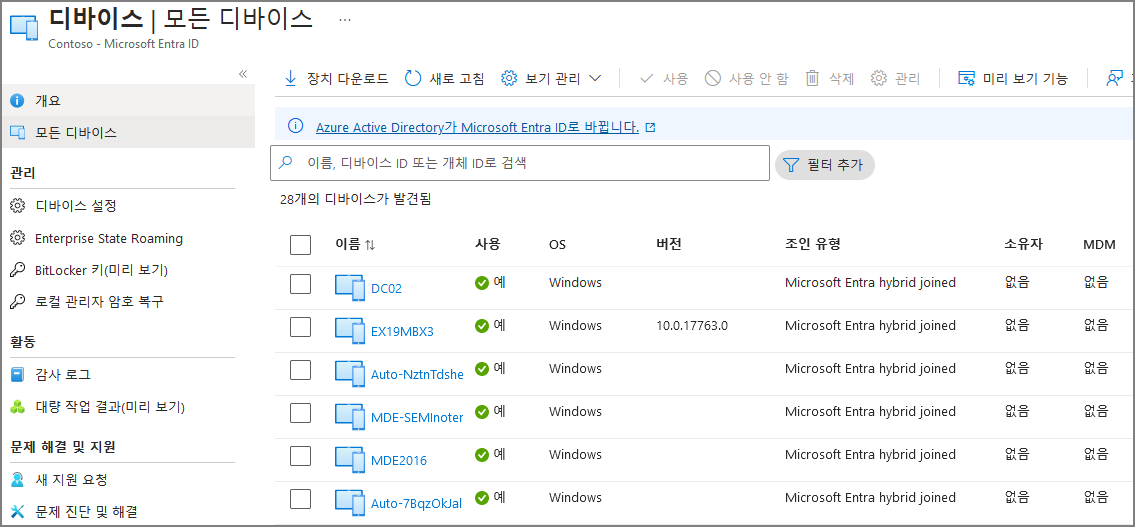Open device EX19MBX3 link
This screenshot has width=1135, height=527.
[x=402, y=332]
